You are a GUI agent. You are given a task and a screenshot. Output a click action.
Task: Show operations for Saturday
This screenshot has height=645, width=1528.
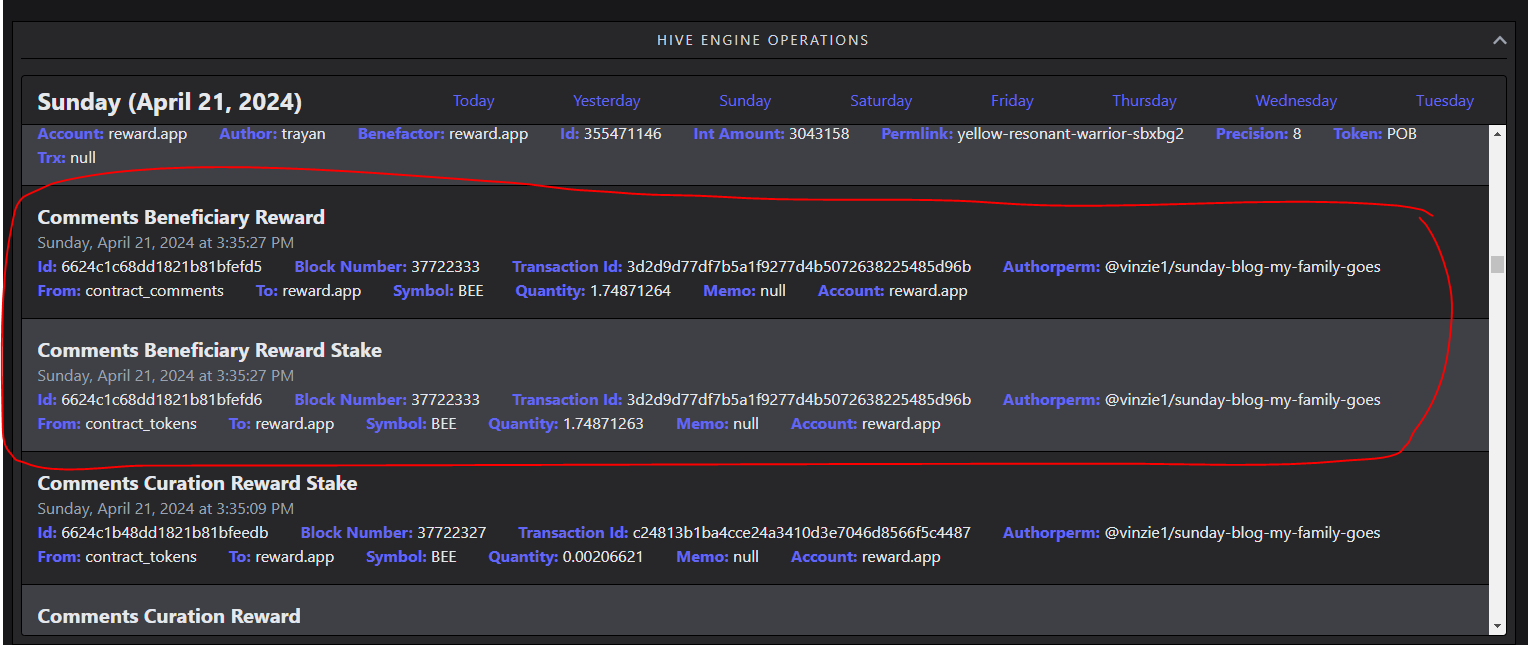point(880,101)
